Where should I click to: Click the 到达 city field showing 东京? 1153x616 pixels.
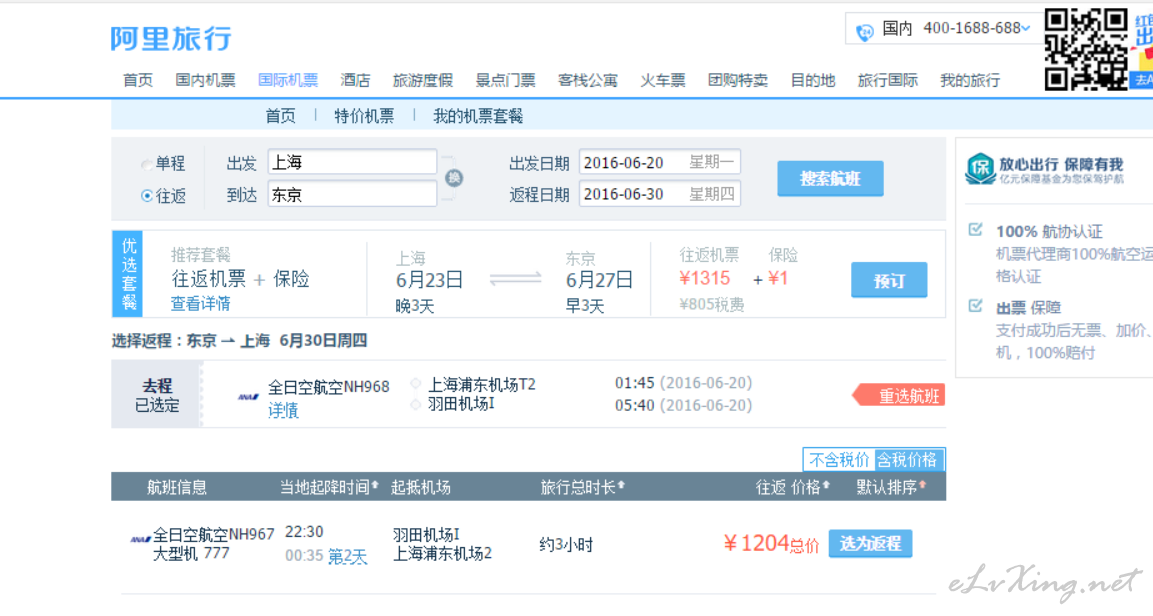click(352, 194)
